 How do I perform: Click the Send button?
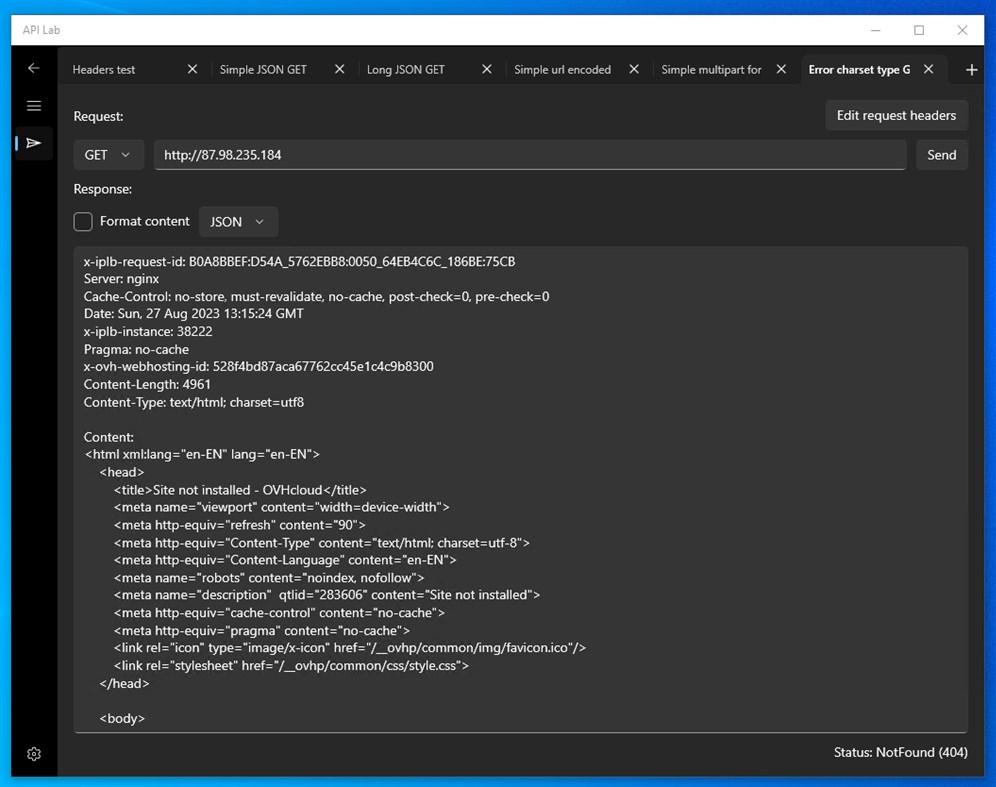(x=941, y=154)
